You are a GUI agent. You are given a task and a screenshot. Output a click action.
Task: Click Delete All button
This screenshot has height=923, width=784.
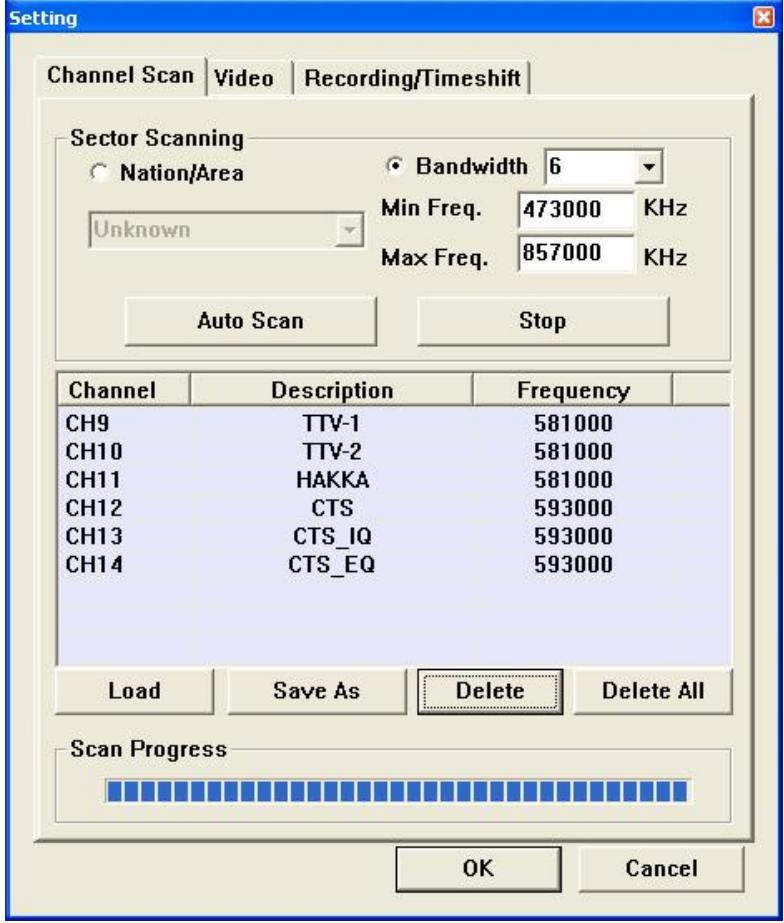click(653, 690)
